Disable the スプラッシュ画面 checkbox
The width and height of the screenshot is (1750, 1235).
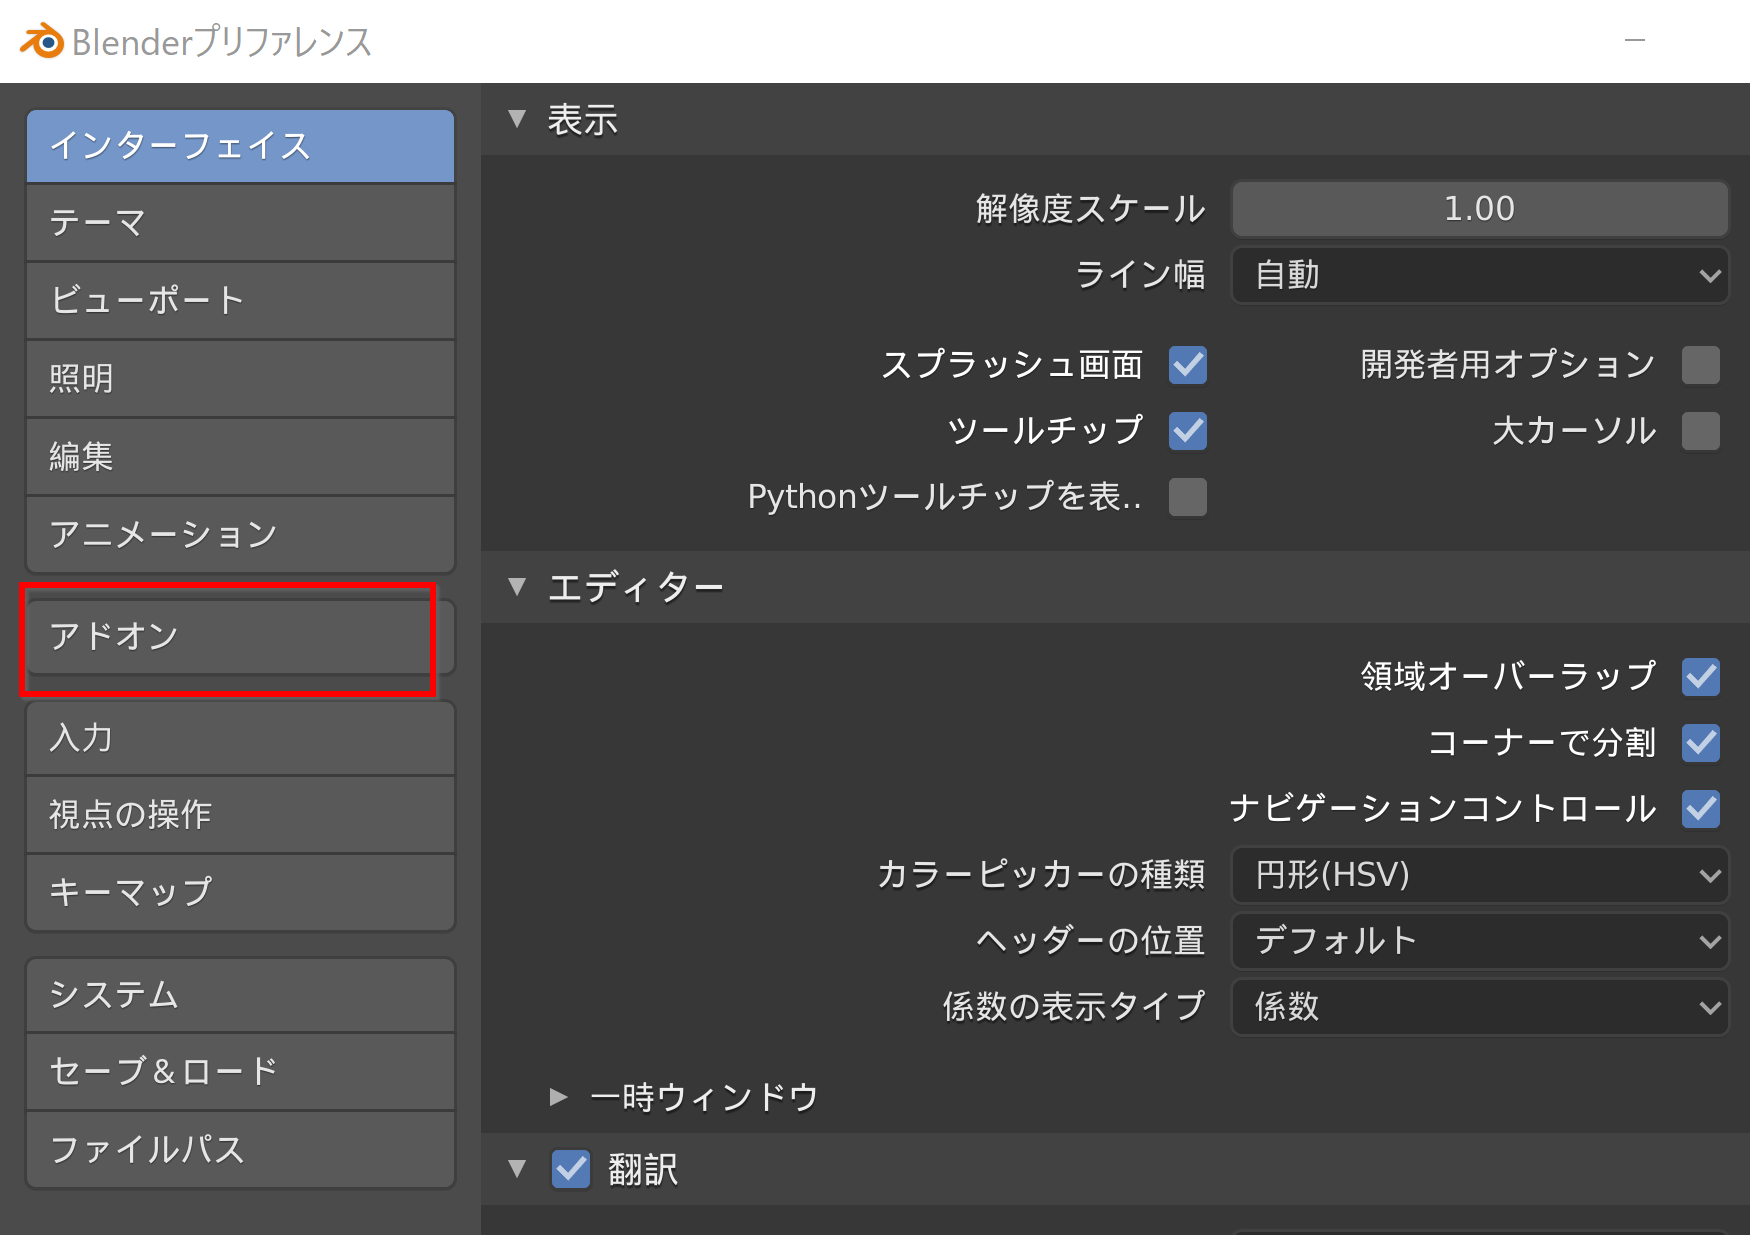pyautogui.click(x=1188, y=365)
